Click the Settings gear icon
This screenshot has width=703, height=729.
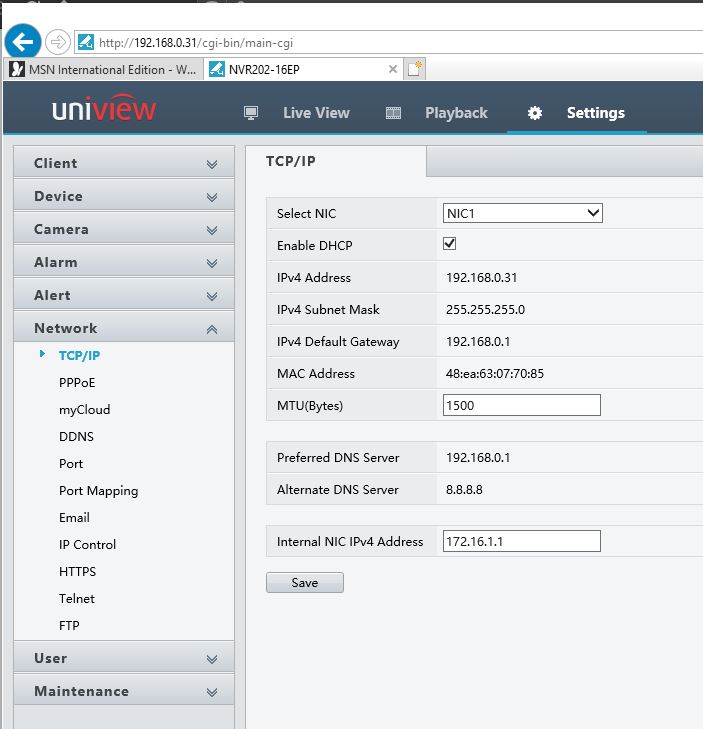tap(535, 113)
